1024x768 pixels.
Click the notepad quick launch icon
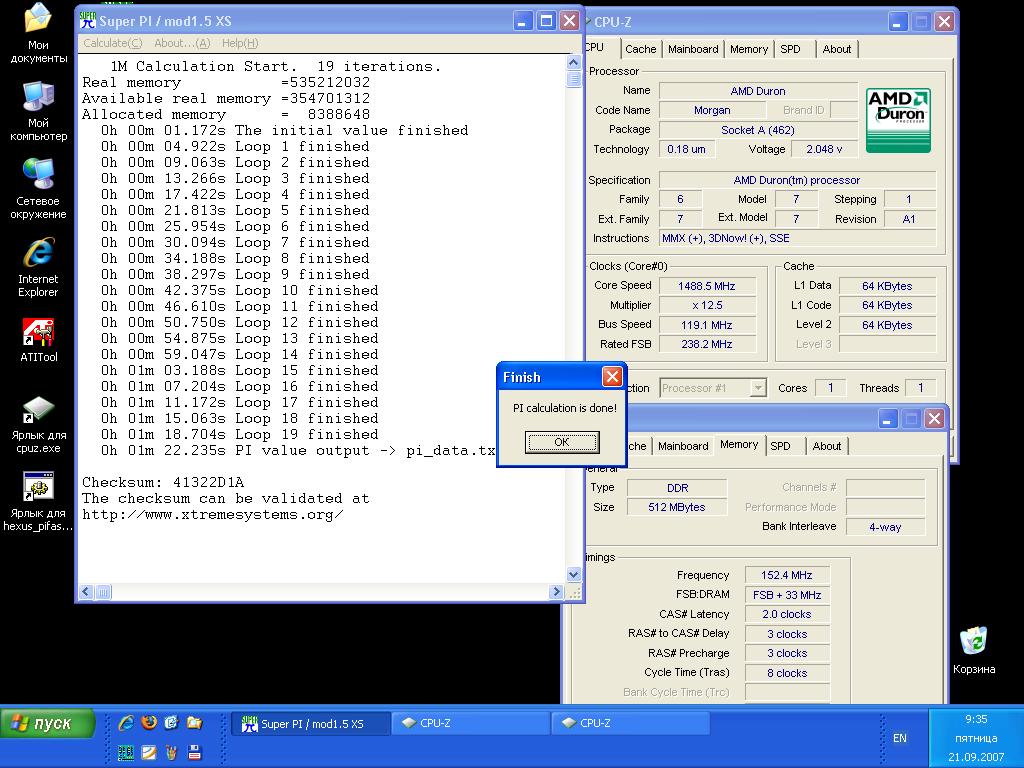click(150, 752)
